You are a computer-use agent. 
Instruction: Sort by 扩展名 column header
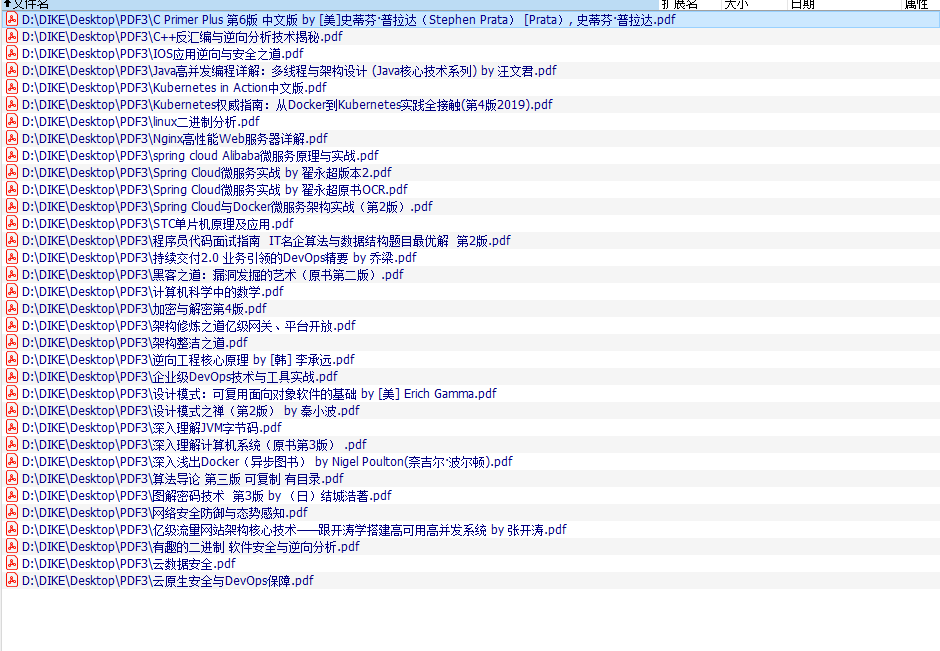pyautogui.click(x=690, y=4)
